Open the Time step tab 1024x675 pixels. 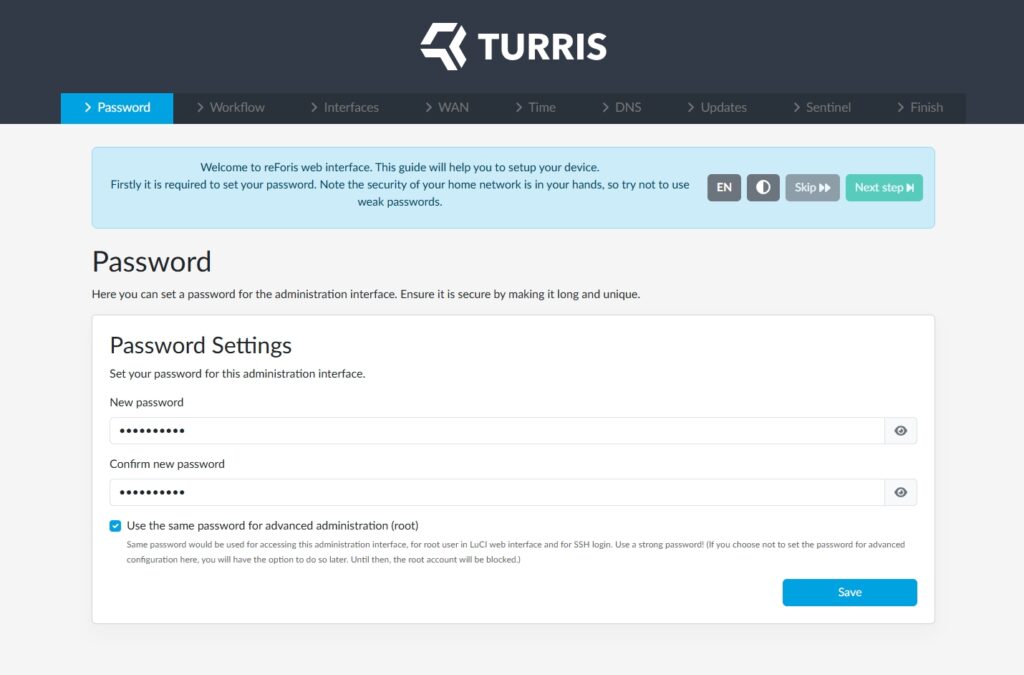pos(535,108)
